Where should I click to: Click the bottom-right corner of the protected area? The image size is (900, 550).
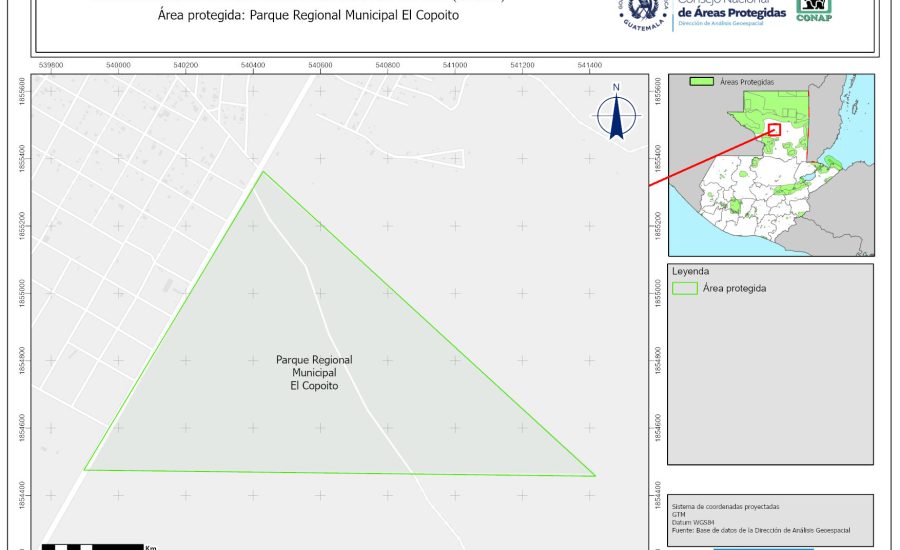595,476
